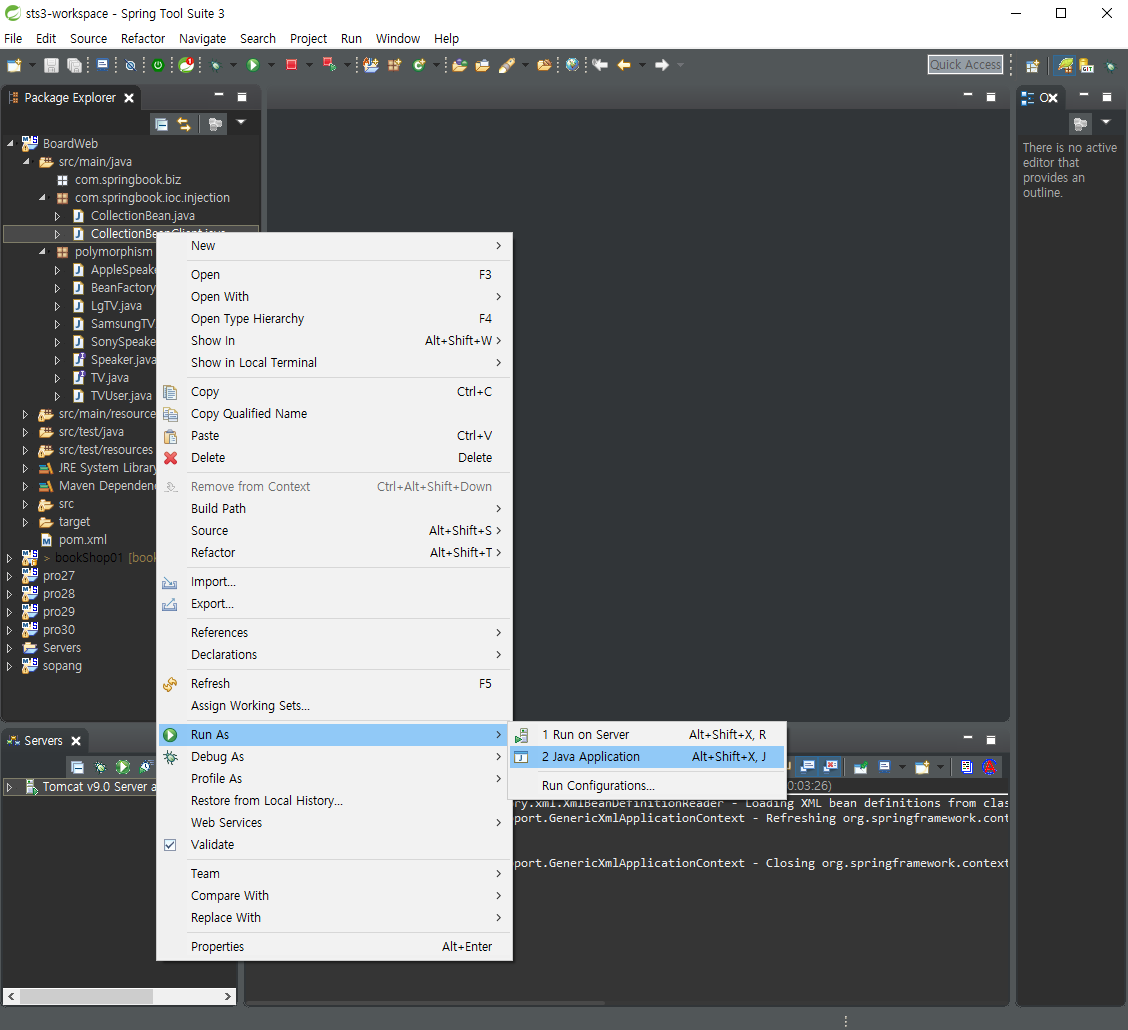
Task: Click the debug server bug icon in Servers view
Action: pyautogui.click(x=100, y=767)
